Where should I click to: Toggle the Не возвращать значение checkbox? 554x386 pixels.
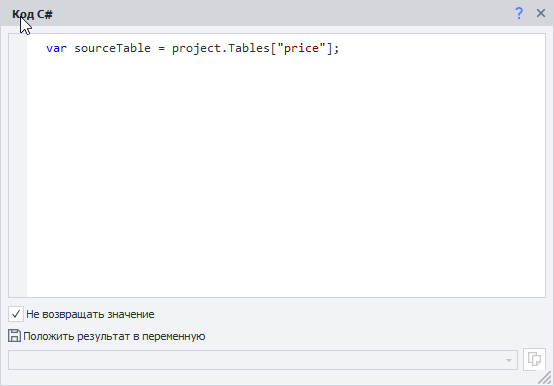click(x=16, y=314)
